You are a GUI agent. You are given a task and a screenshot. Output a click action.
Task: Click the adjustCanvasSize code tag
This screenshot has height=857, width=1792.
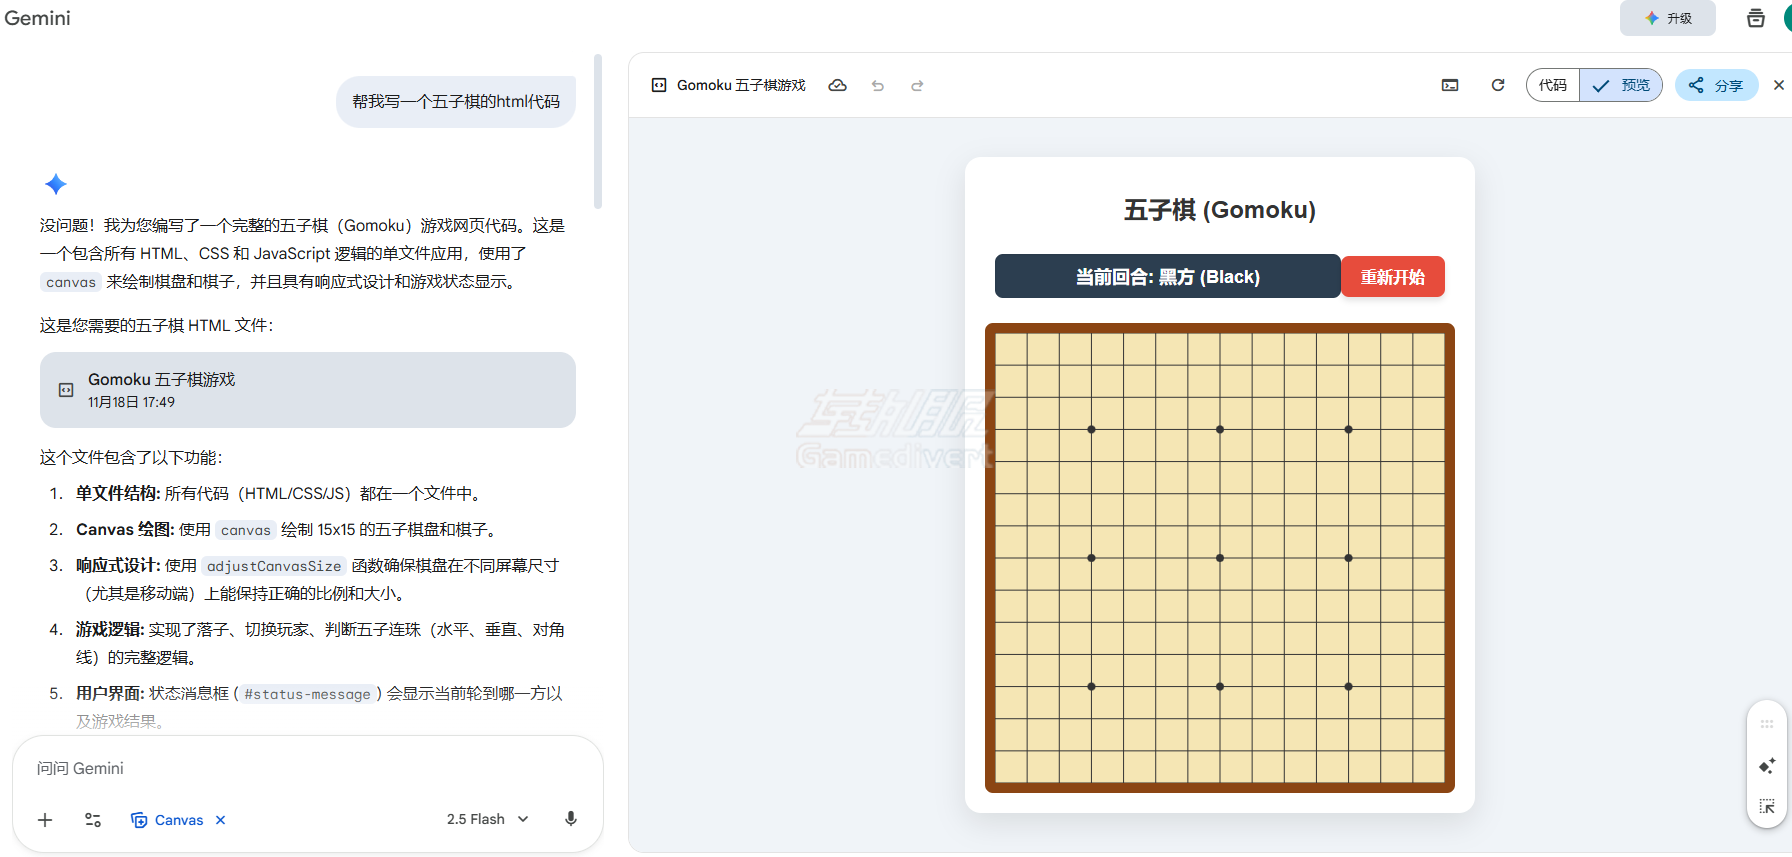274,566
